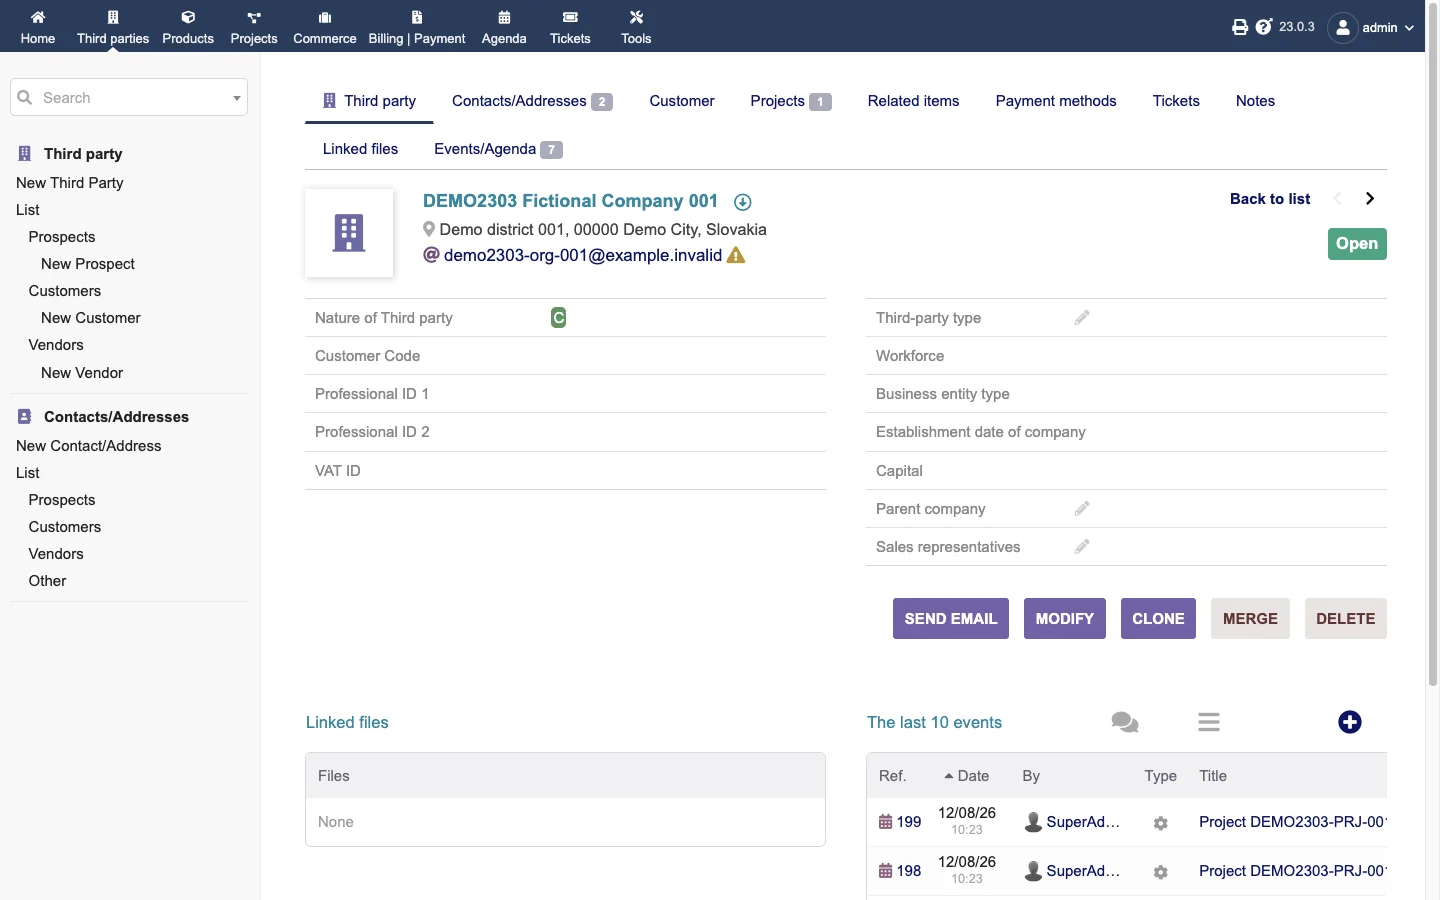1440x900 pixels.
Task: Open the Related items tab
Action: click(913, 101)
